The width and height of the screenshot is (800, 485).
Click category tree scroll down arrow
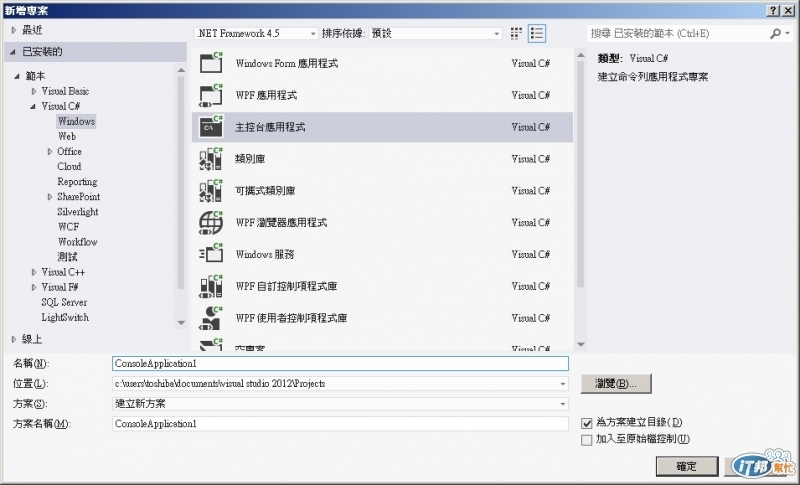(181, 323)
